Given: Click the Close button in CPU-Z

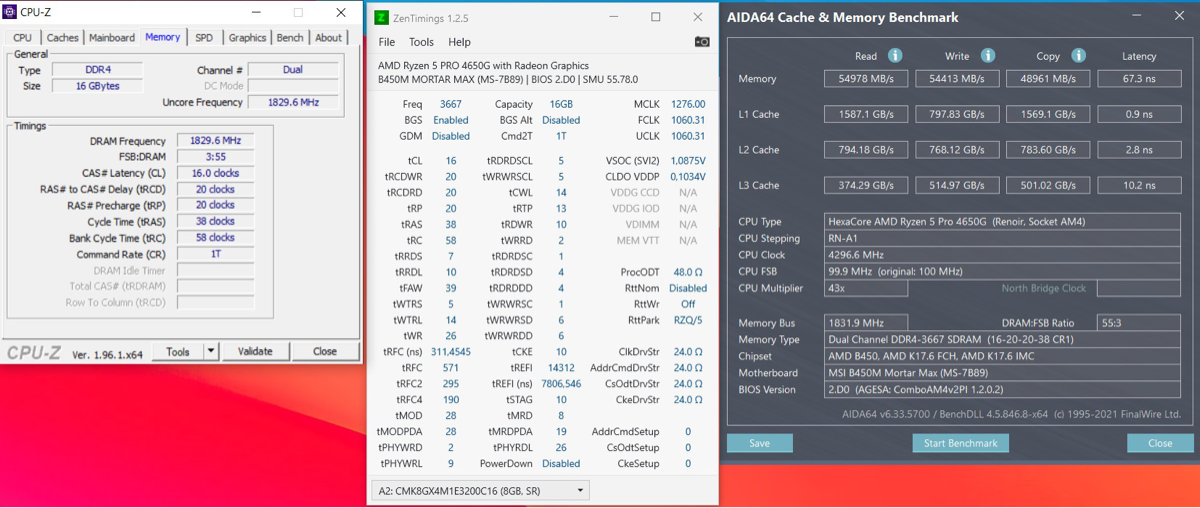Looking at the screenshot, I should pos(325,351).
